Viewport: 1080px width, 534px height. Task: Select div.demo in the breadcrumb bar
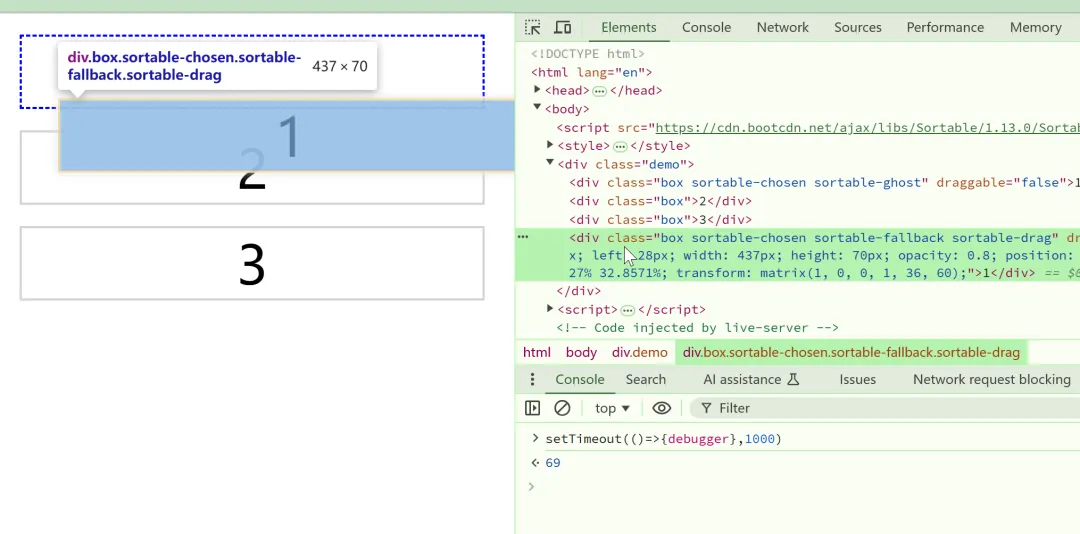(639, 352)
